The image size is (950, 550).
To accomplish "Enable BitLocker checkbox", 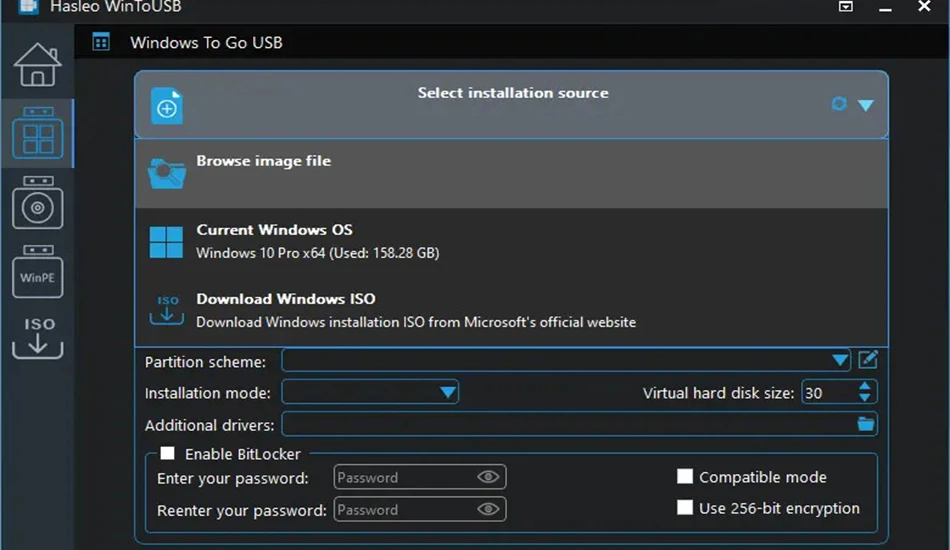I will [x=168, y=454].
